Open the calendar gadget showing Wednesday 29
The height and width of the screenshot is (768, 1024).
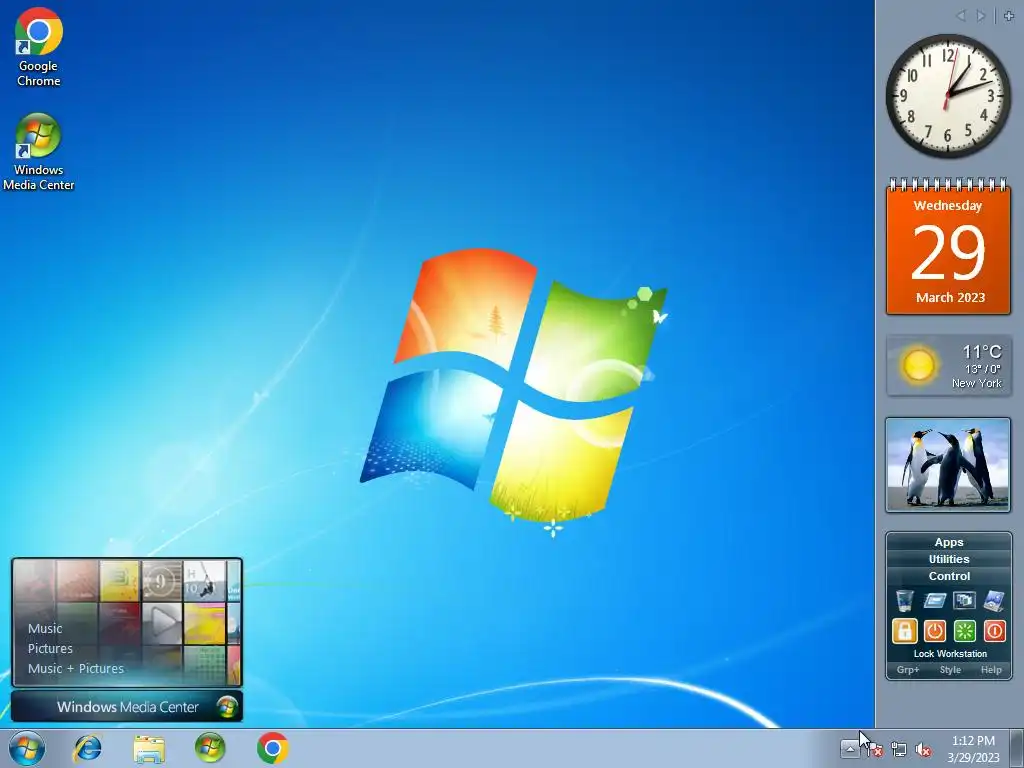(x=948, y=247)
